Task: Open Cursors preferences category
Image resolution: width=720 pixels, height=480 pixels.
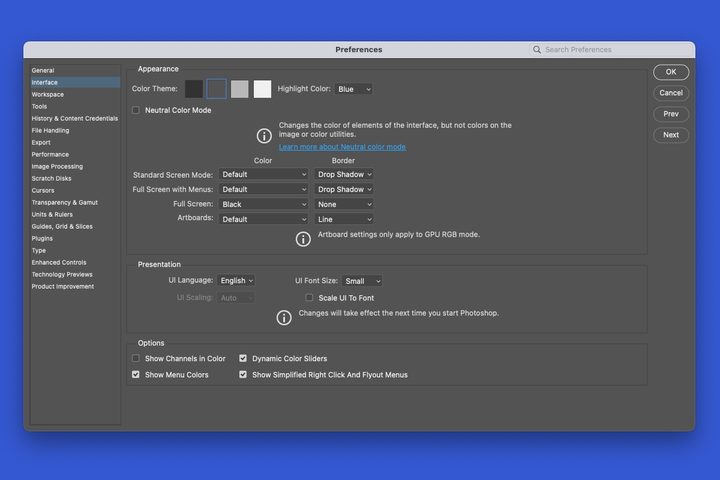Action: coord(75,190)
